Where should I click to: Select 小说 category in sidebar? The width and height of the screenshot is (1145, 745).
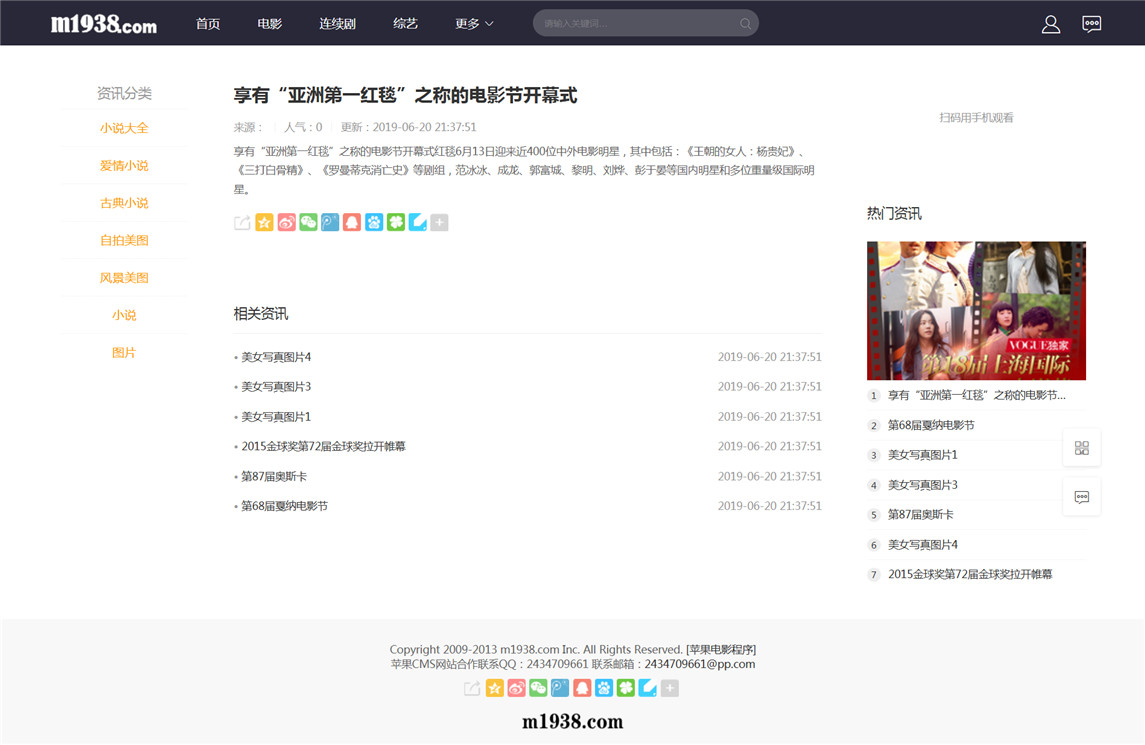click(124, 315)
